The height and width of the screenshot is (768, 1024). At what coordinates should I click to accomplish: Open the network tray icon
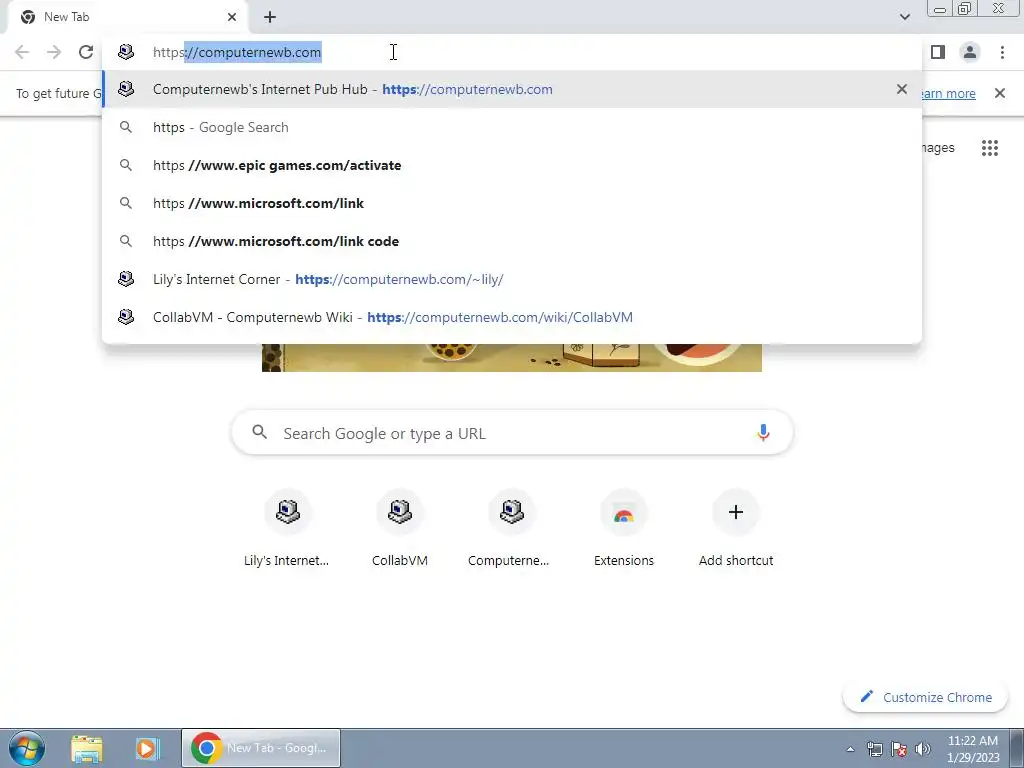(x=874, y=749)
